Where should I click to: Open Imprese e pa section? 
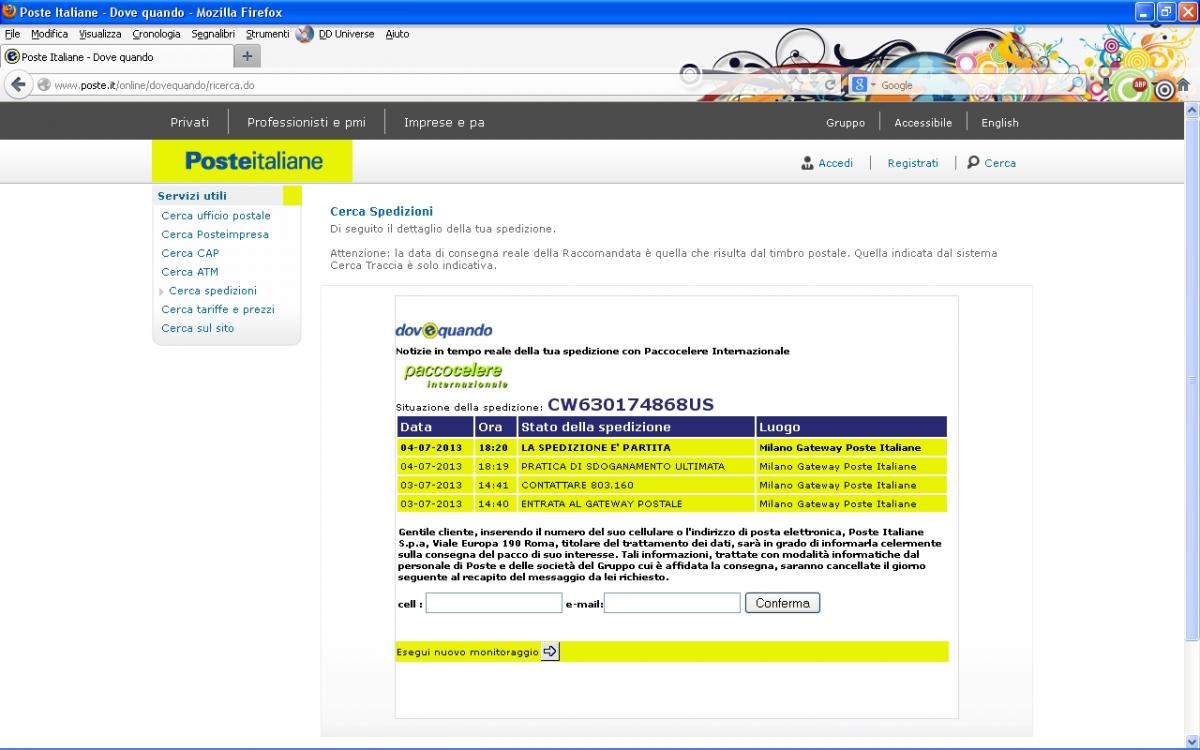pyautogui.click(x=444, y=122)
